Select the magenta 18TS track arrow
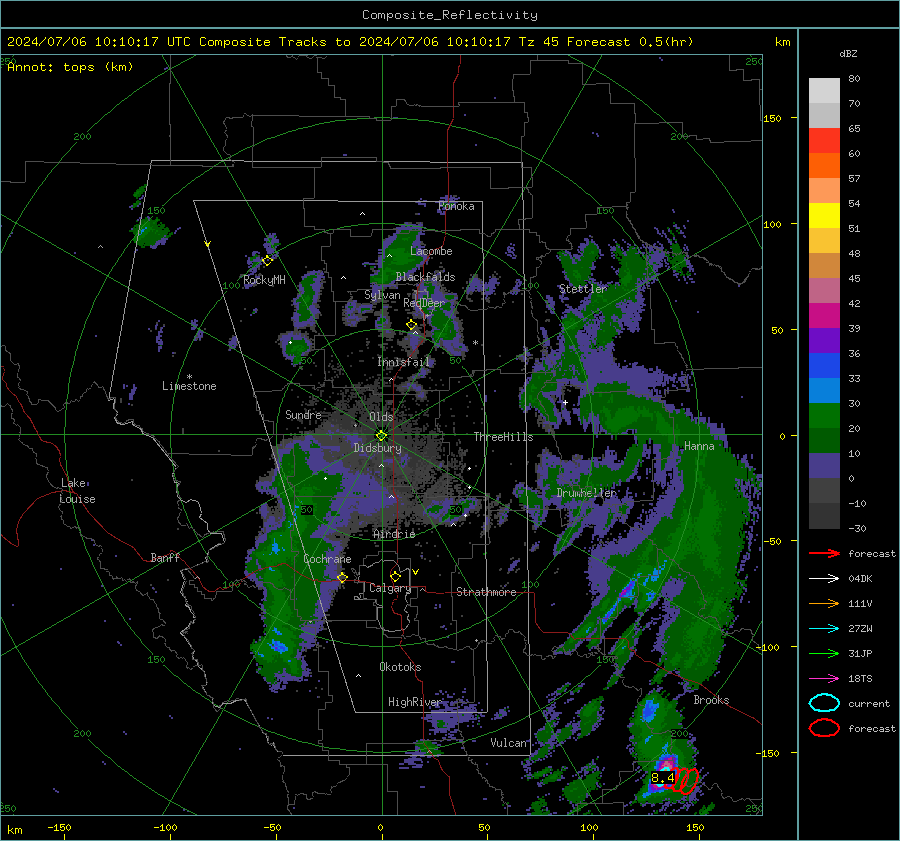Image resolution: width=900 pixels, height=841 pixels. coord(824,679)
